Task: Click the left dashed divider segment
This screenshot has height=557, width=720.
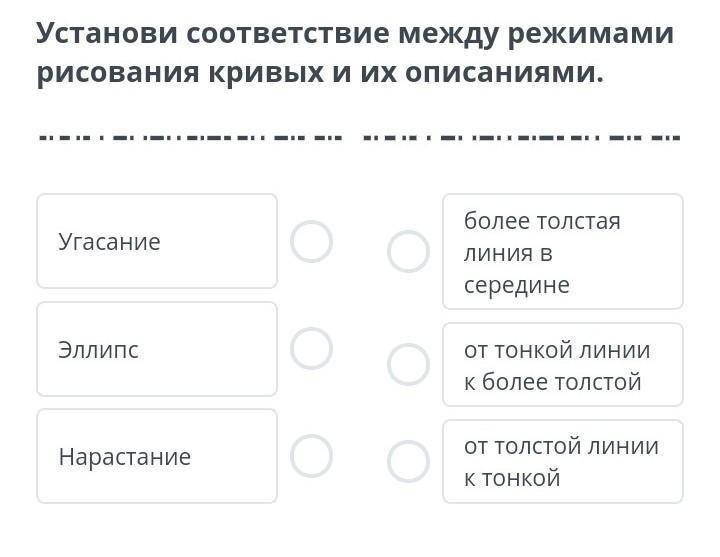Action: [190, 136]
